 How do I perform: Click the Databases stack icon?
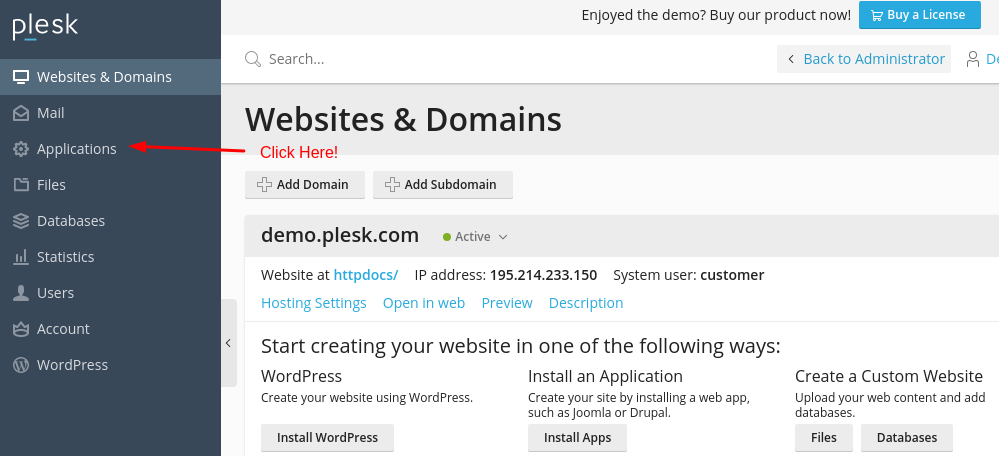point(20,221)
